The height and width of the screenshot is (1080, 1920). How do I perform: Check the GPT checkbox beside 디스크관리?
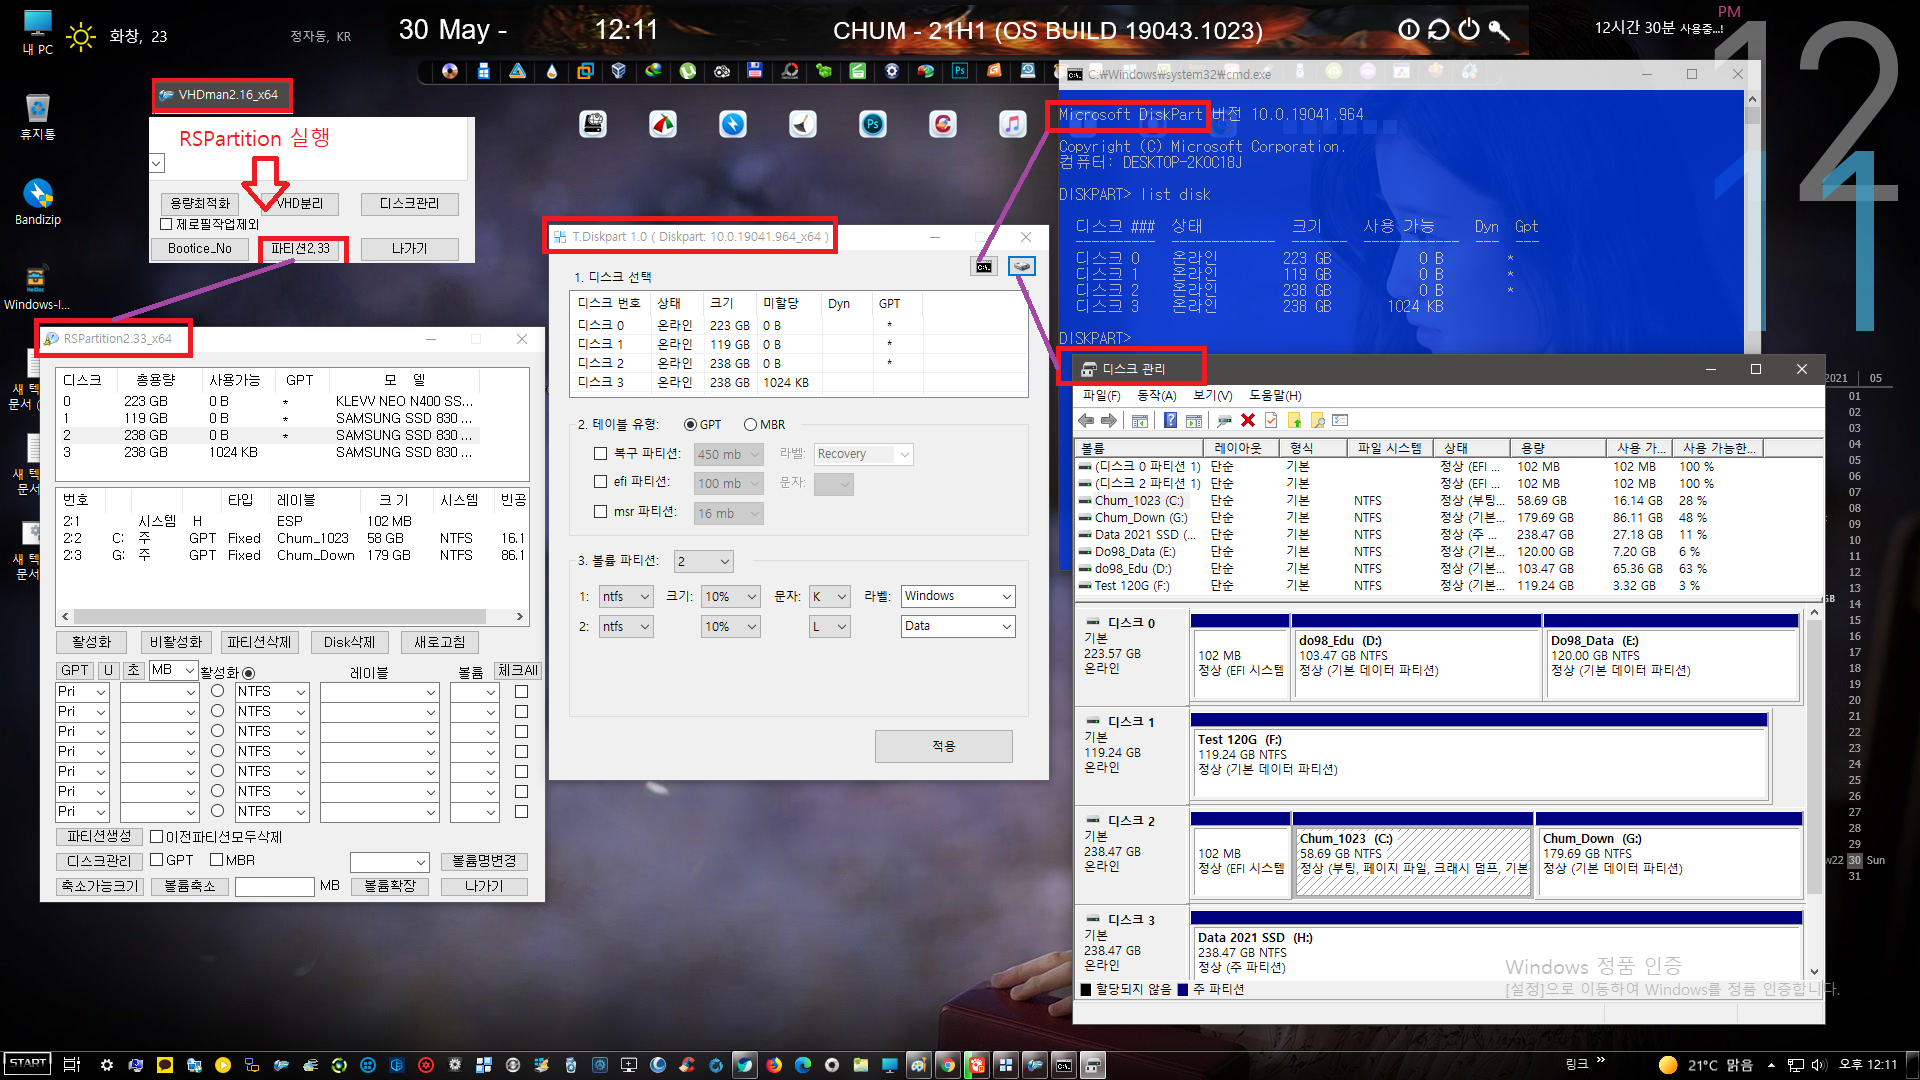pos(156,860)
